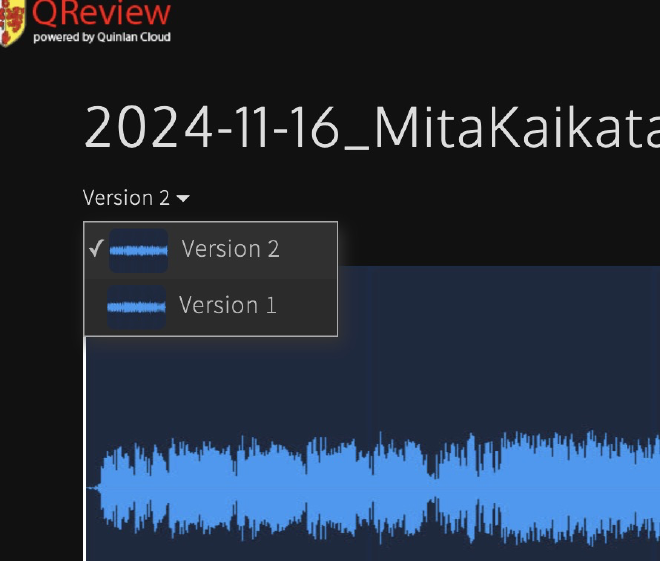Click the audio waveform to seek
This screenshot has width=660, height=561.
point(372,488)
